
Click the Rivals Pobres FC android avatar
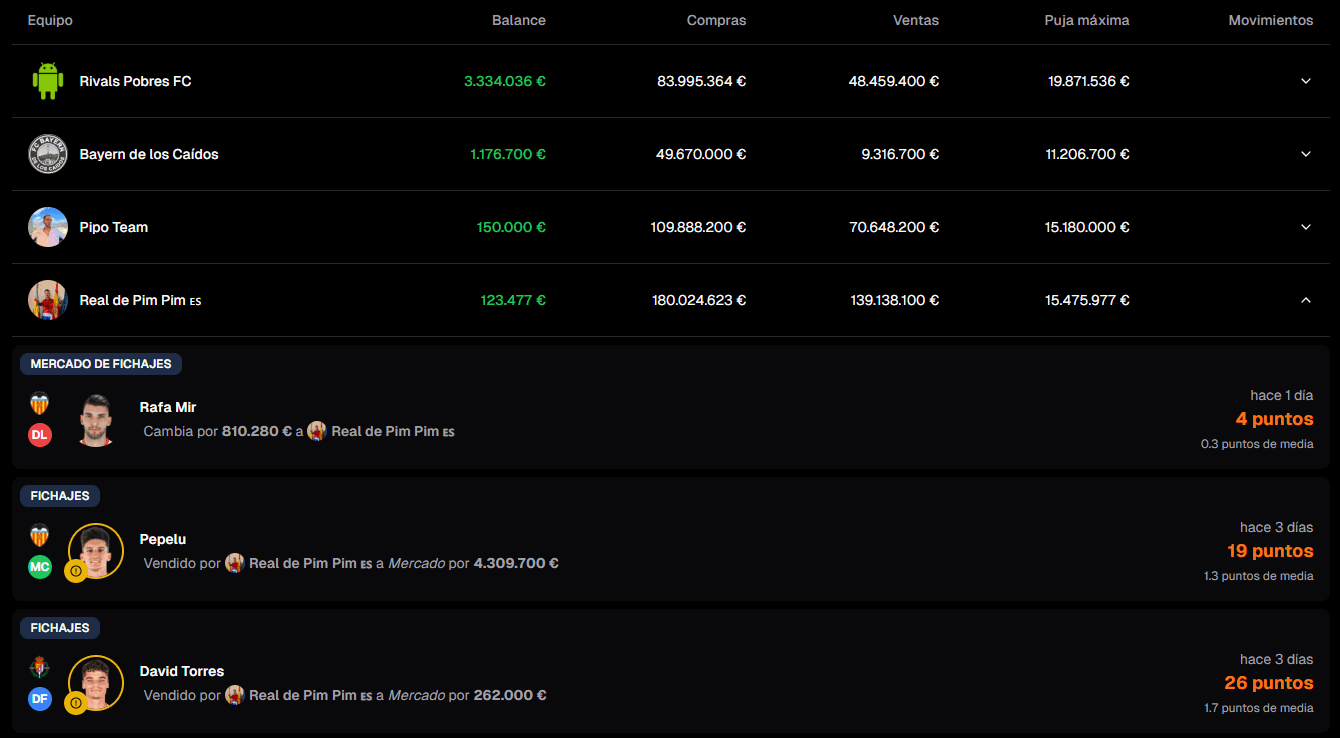point(47,81)
